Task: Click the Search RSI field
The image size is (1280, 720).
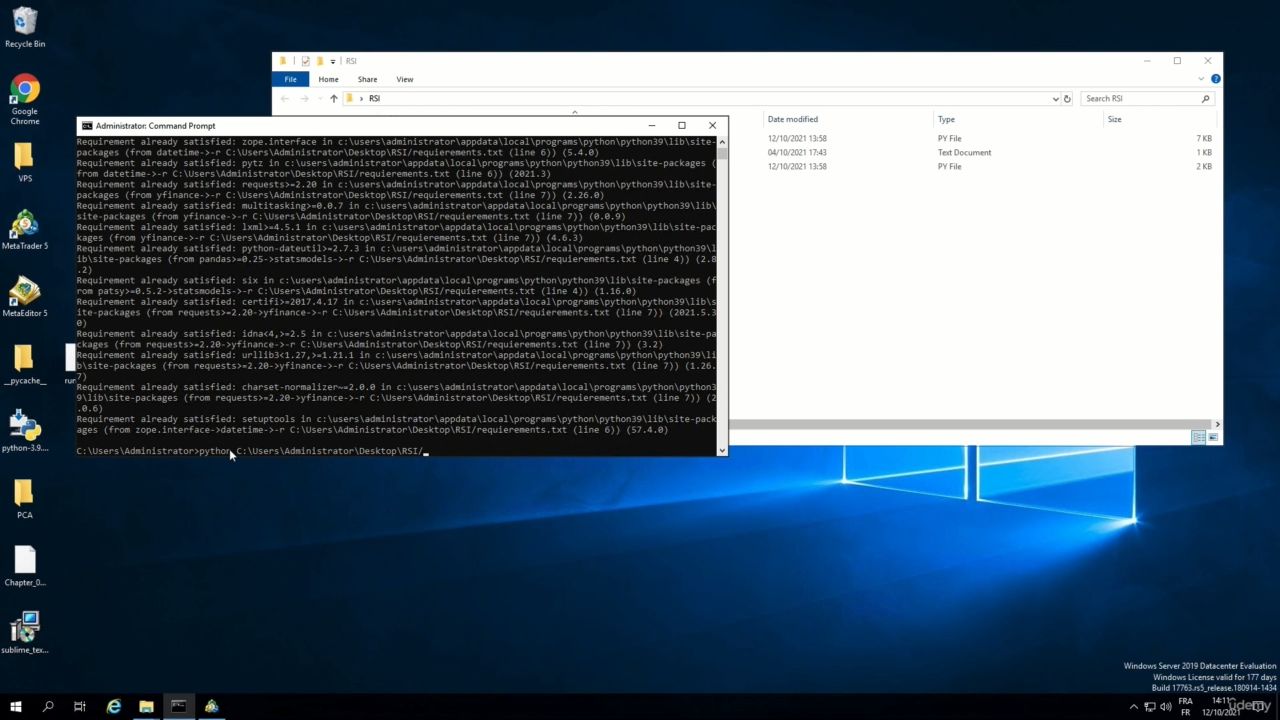Action: click(x=1140, y=99)
